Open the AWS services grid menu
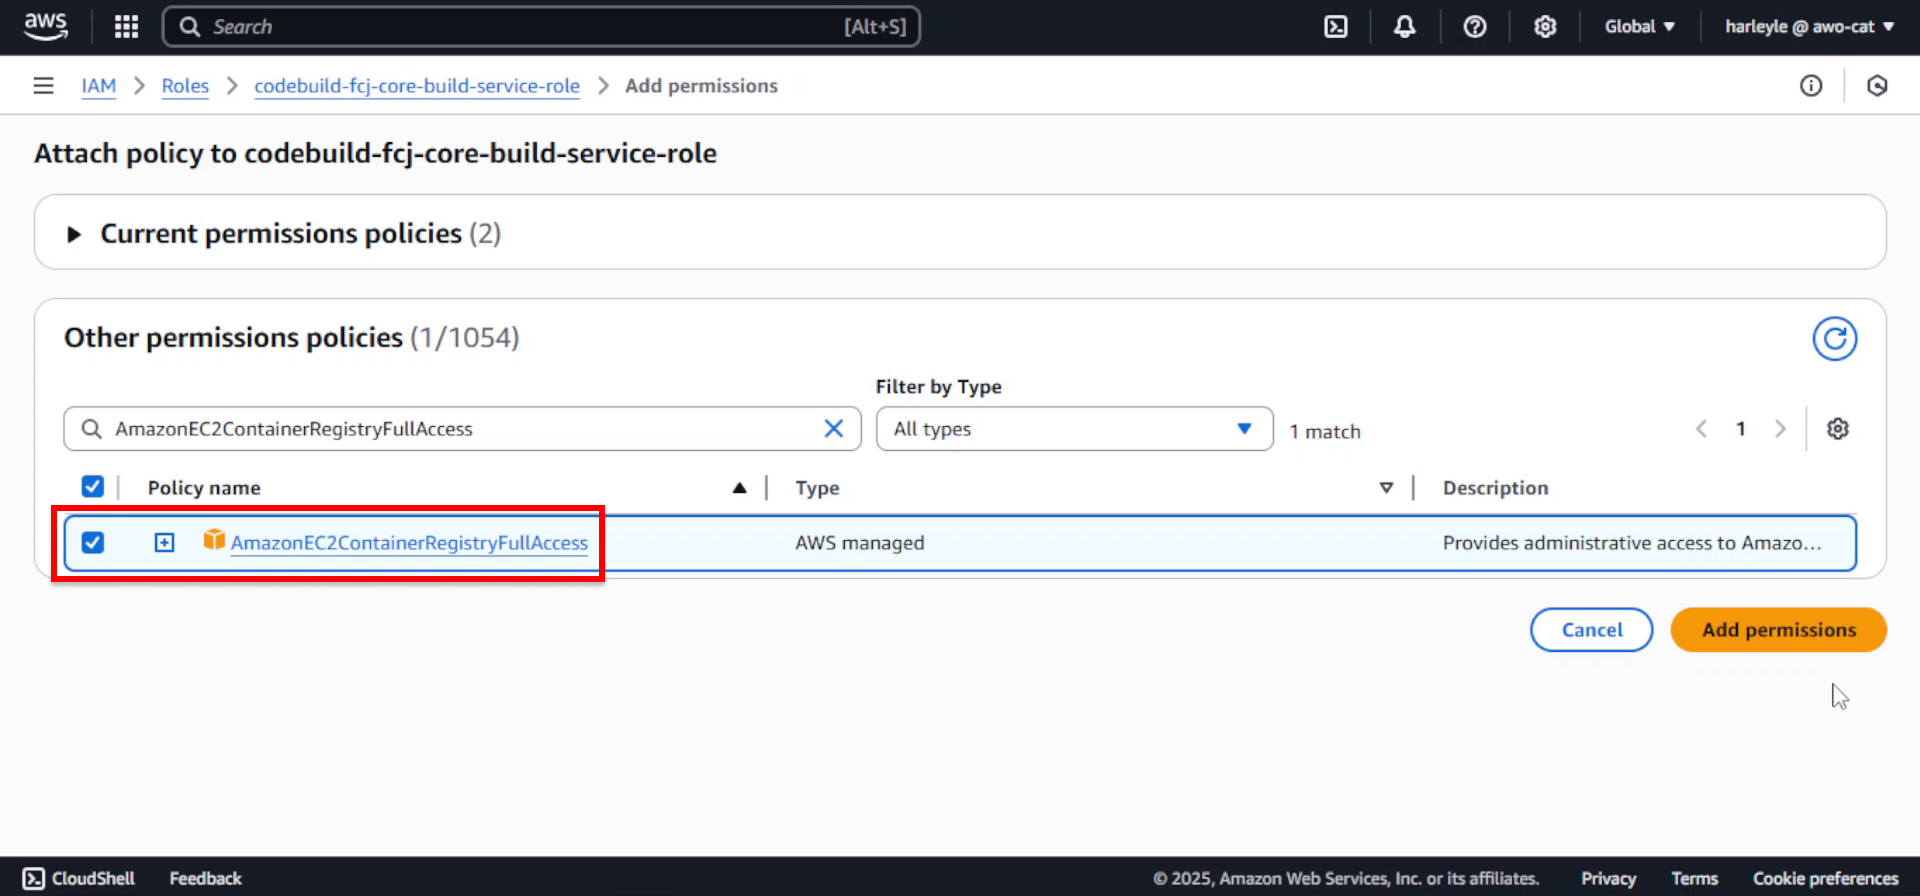This screenshot has height=896, width=1920. [126, 27]
